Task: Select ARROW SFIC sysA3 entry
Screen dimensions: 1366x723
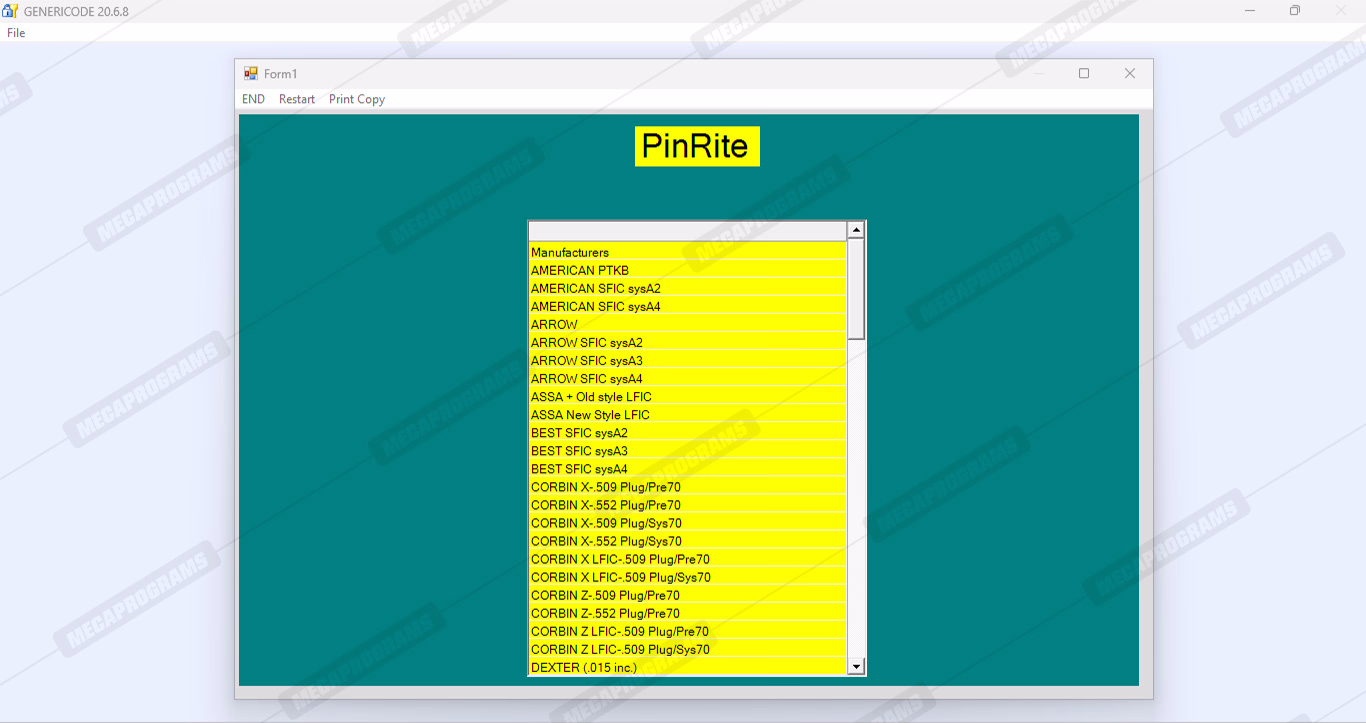Action: 587,361
